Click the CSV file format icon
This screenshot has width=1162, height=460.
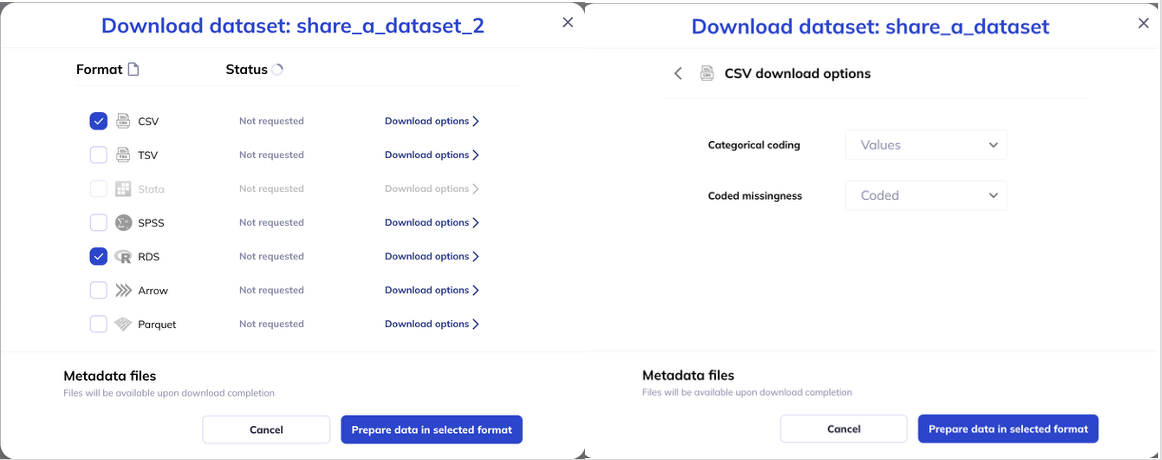click(x=123, y=121)
